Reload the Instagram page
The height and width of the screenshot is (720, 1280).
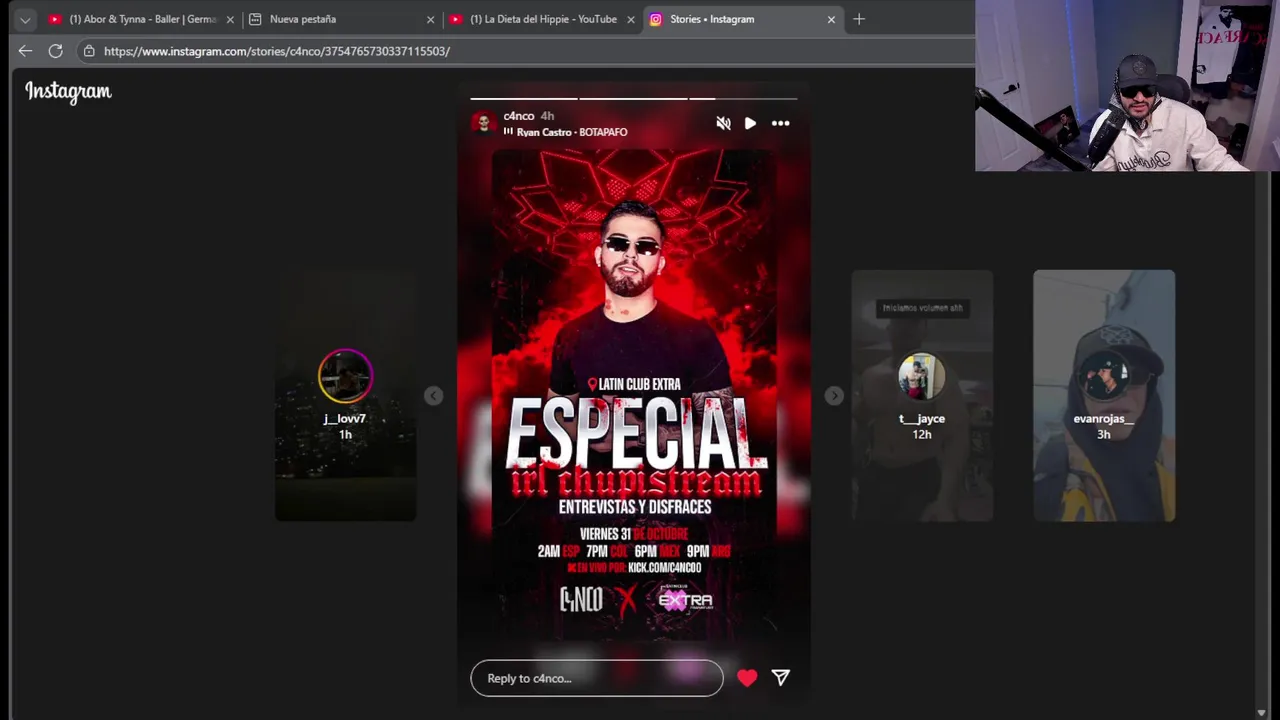coord(56,51)
